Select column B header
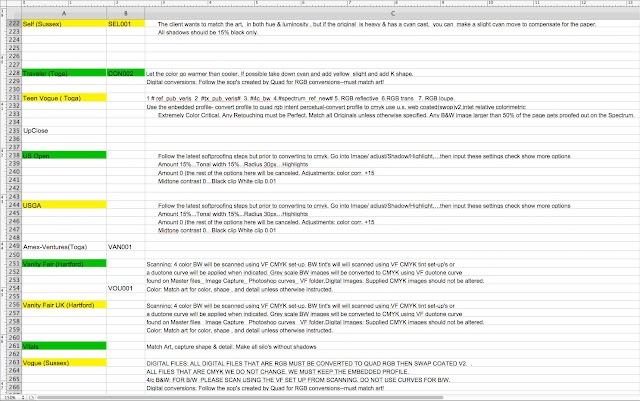The image size is (640, 401). click(126, 13)
